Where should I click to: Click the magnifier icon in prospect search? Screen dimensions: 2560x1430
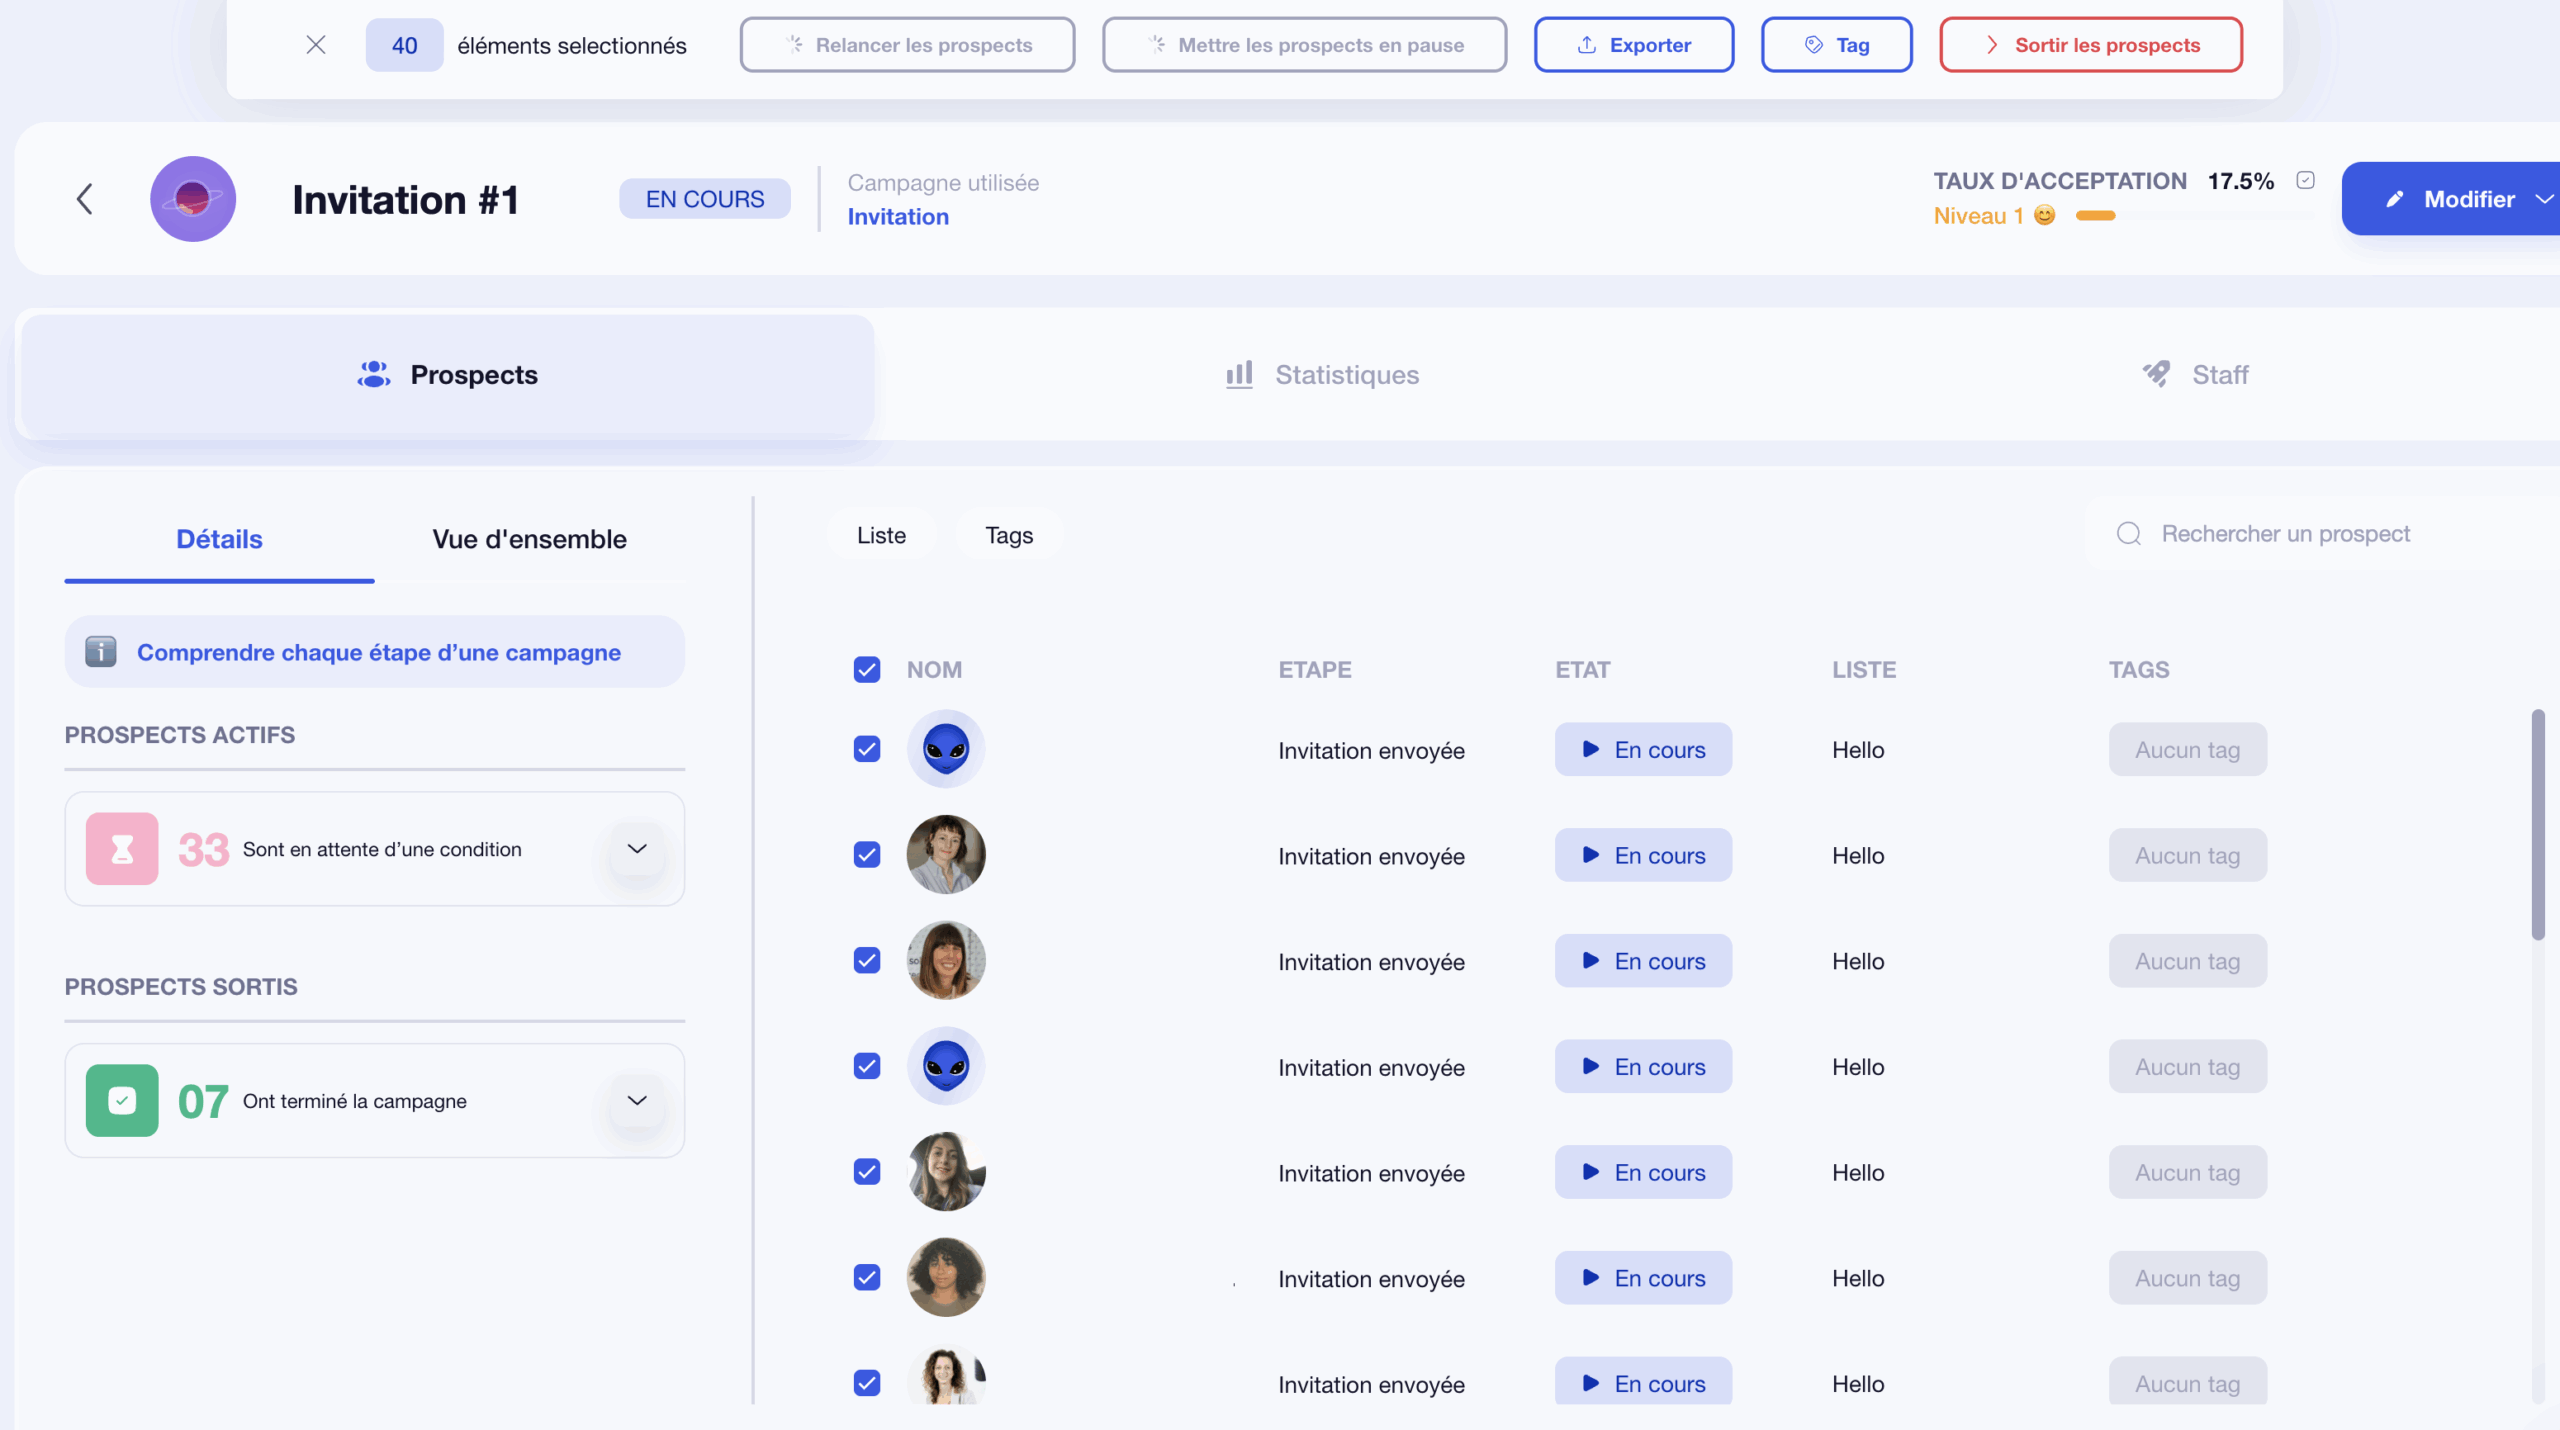(2129, 534)
